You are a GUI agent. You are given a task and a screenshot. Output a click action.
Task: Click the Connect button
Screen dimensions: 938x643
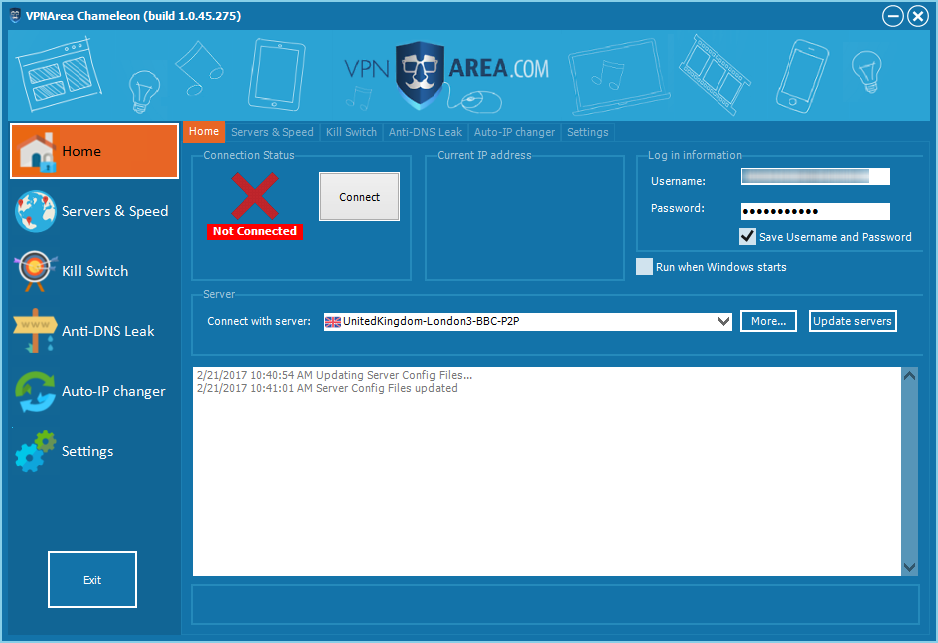[x=360, y=197]
